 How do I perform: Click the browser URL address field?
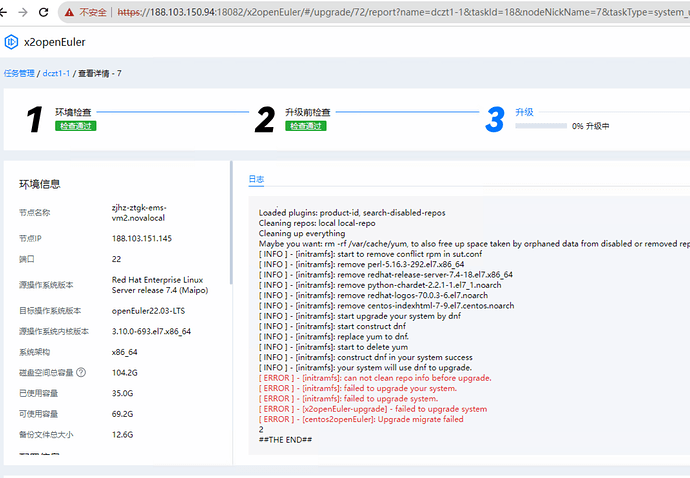400,13
